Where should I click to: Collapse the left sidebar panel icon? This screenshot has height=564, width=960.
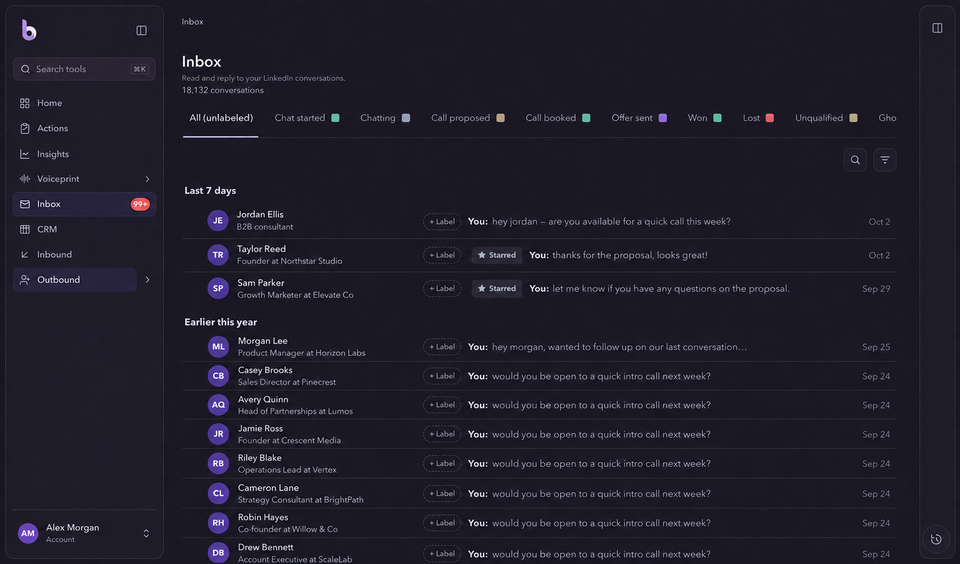(141, 31)
